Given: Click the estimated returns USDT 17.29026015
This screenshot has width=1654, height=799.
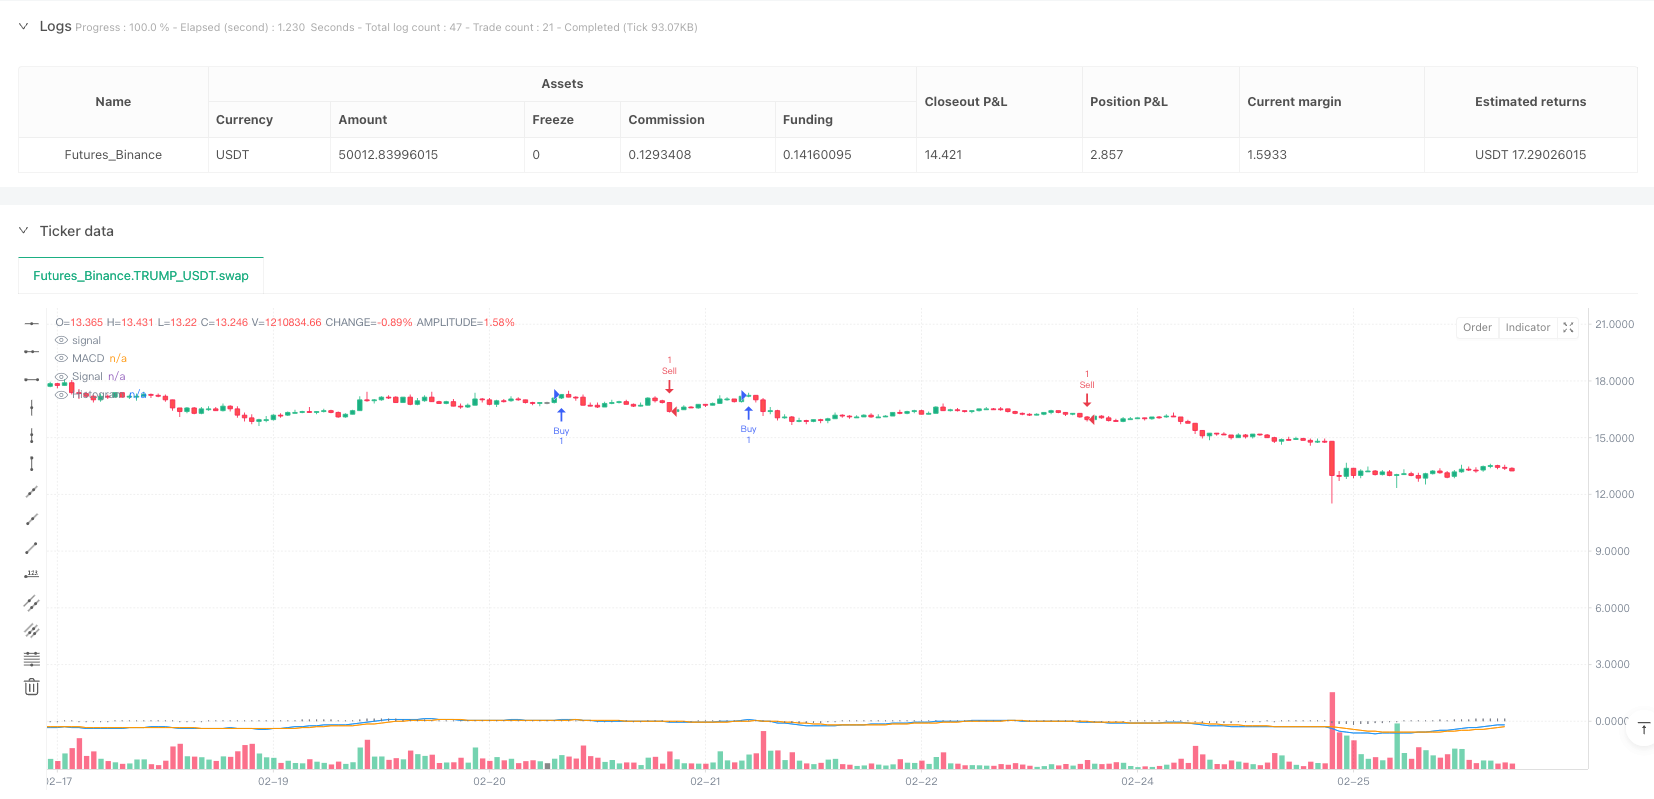Looking at the screenshot, I should click(1530, 155).
